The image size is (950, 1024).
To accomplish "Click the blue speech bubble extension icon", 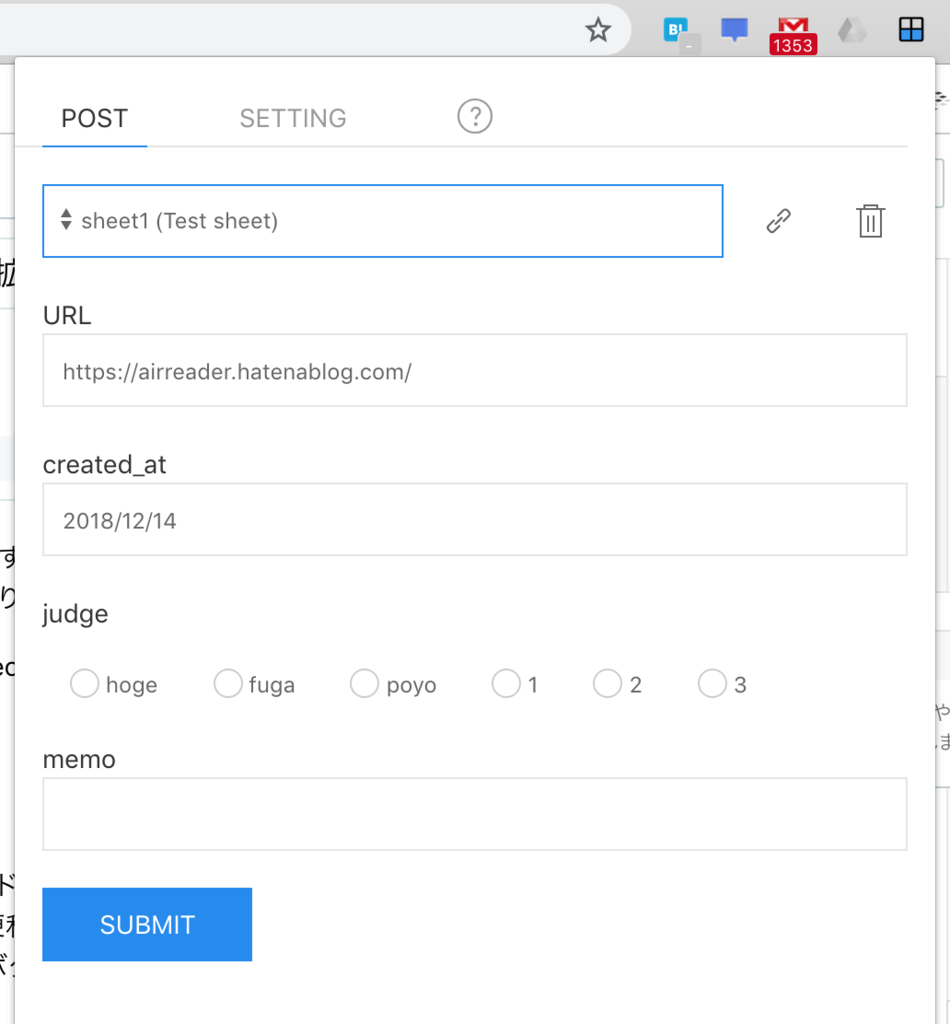I will (734, 30).
